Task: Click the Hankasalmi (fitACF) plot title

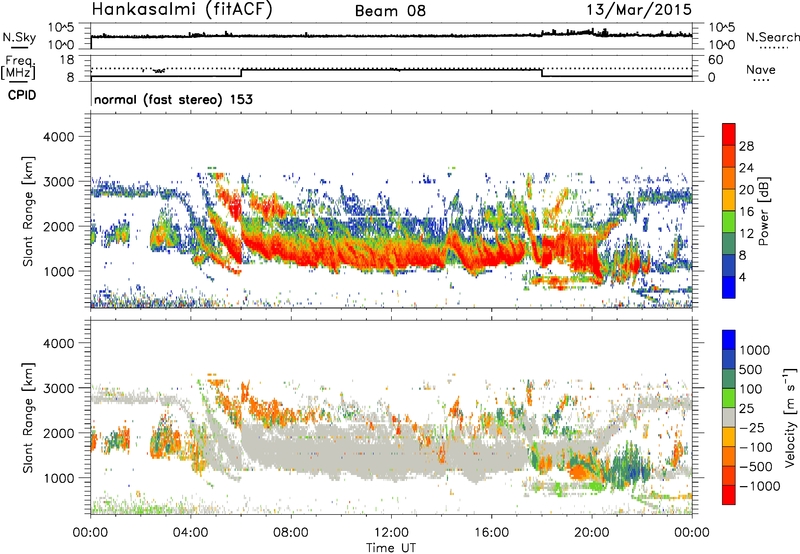Action: (x=182, y=9)
